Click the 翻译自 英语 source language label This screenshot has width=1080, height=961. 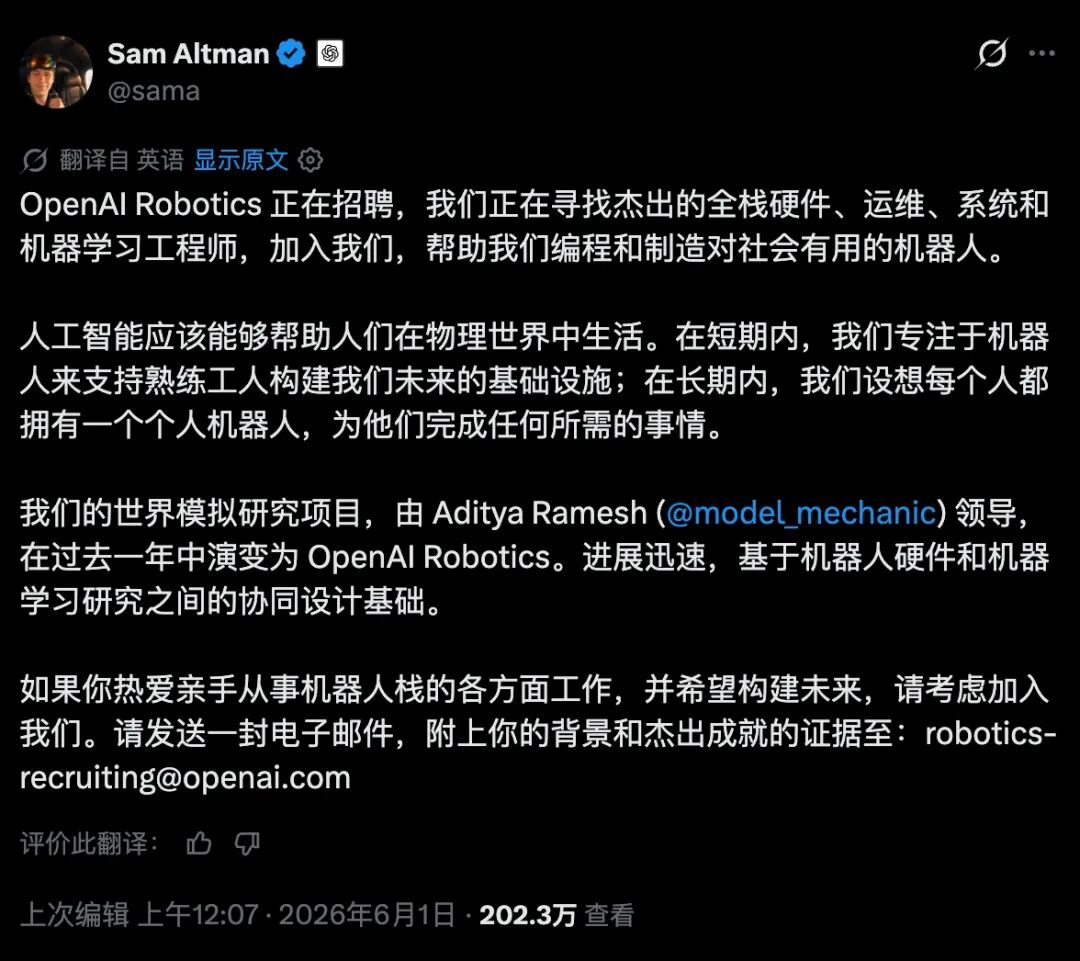[121, 160]
